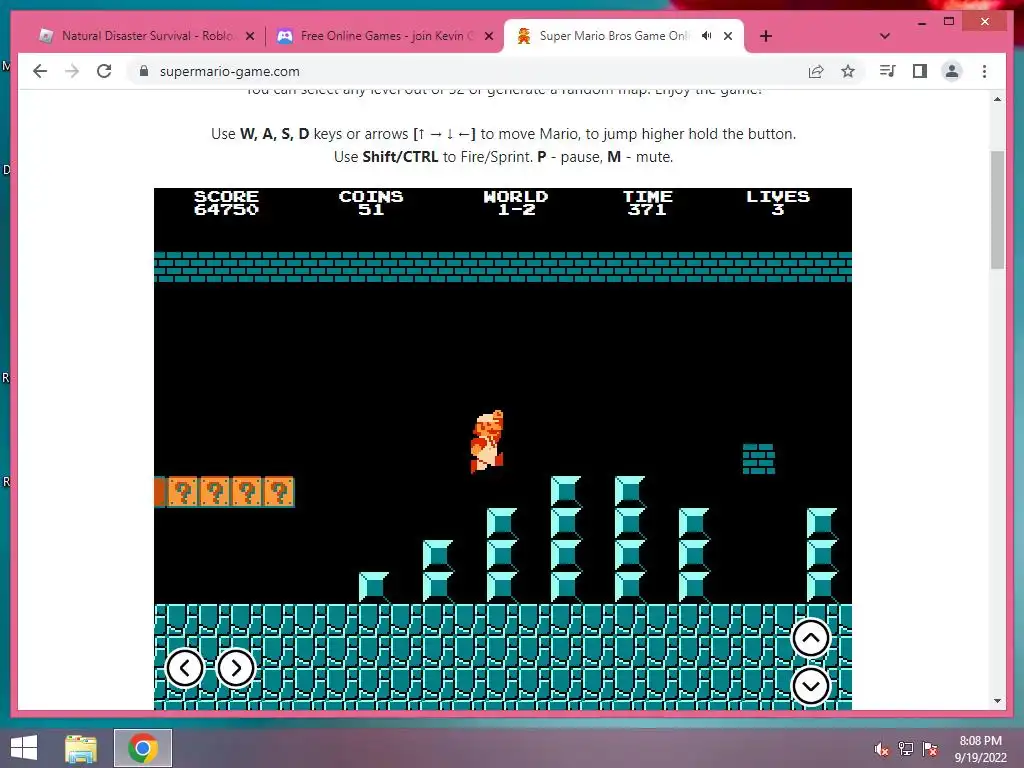Image resolution: width=1024 pixels, height=768 pixels.
Task: Close the Natural Disaster Survival tab
Action: point(249,36)
